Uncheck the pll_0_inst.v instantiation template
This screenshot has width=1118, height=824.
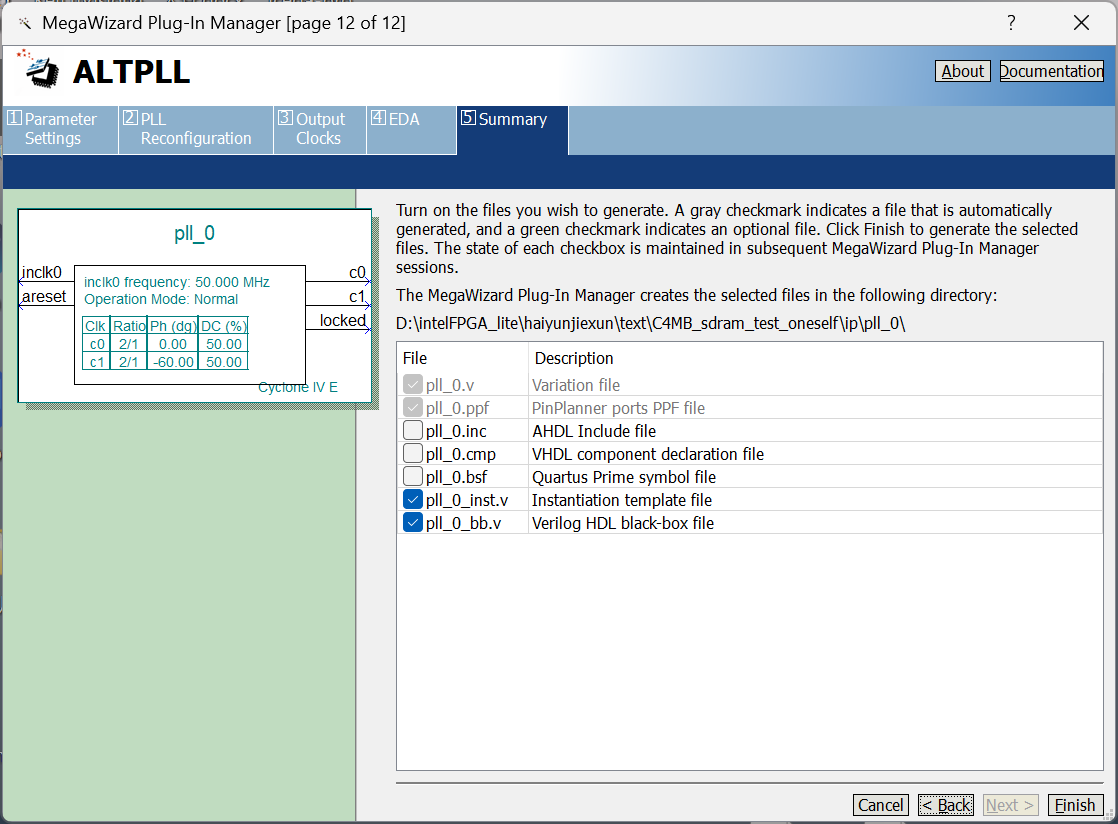413,500
